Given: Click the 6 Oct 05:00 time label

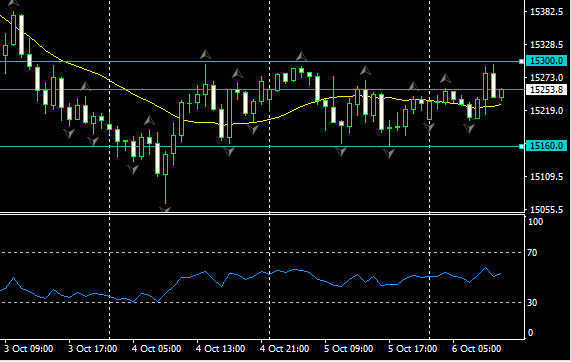Looking at the screenshot, I should point(477,349).
